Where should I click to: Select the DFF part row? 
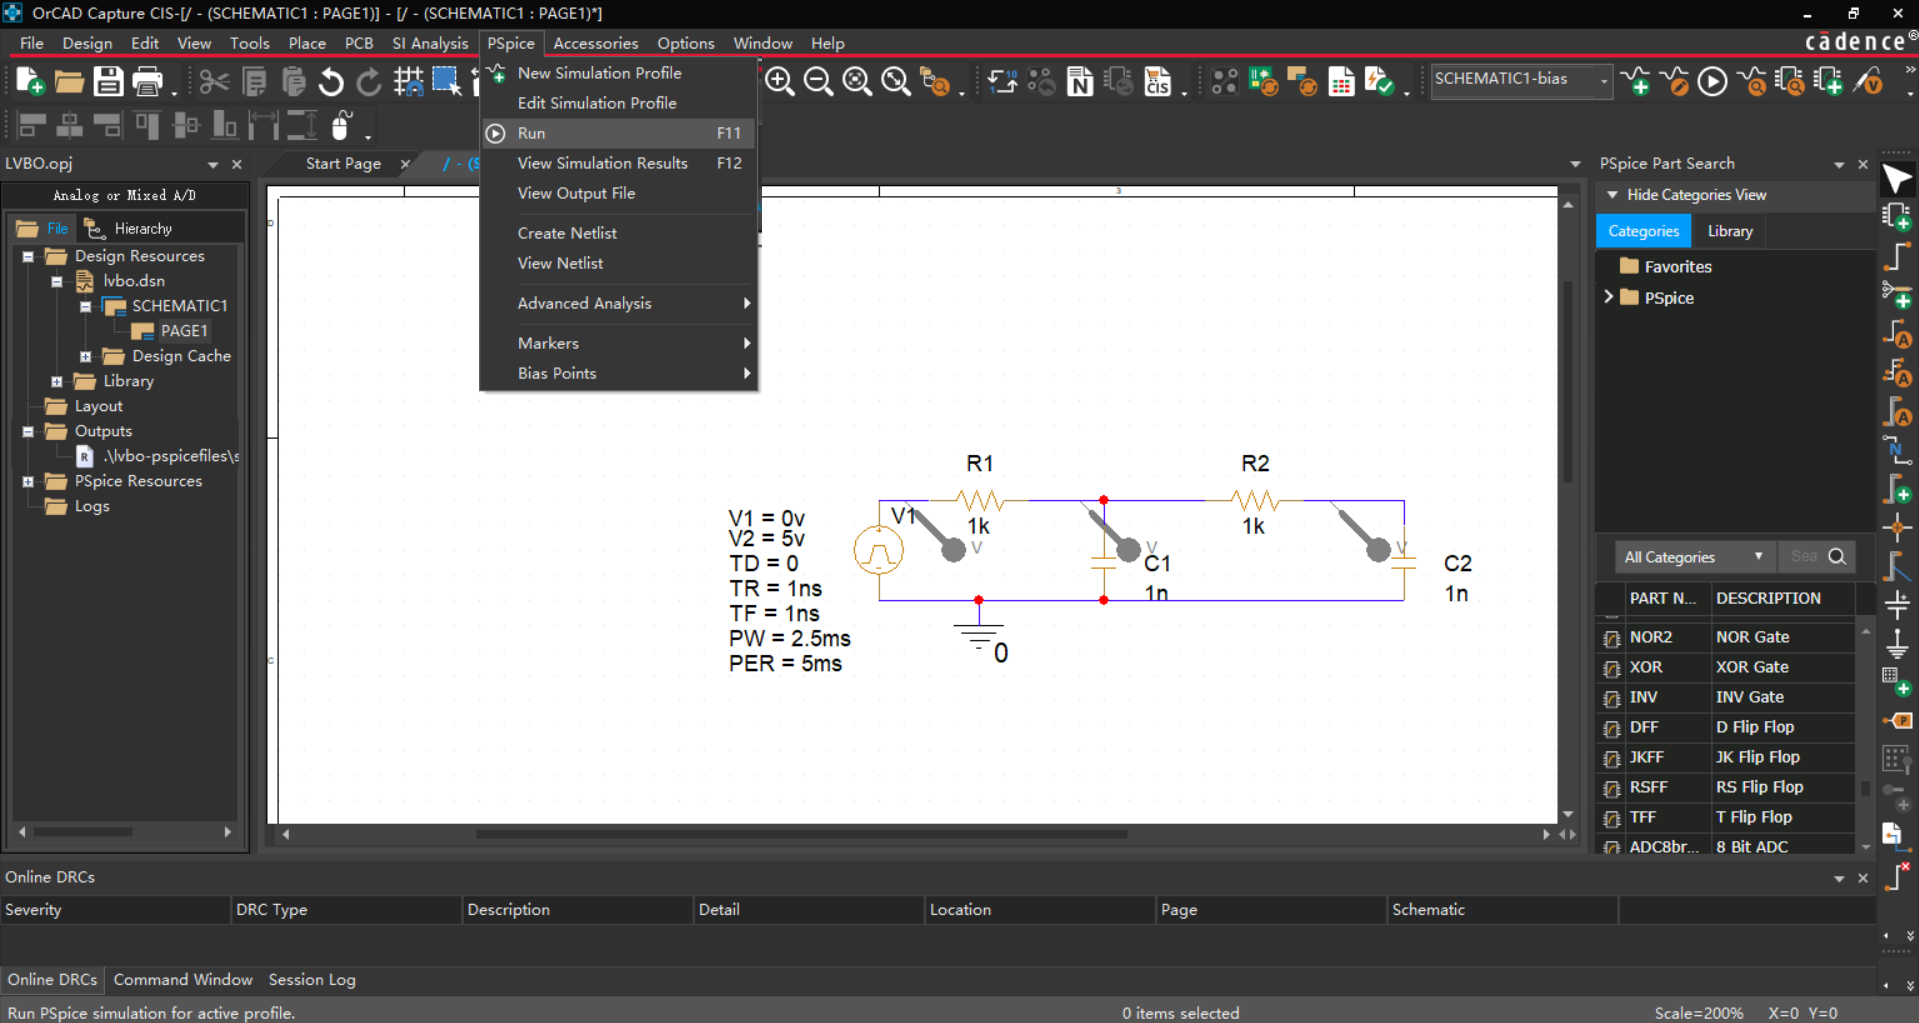pos(1728,727)
